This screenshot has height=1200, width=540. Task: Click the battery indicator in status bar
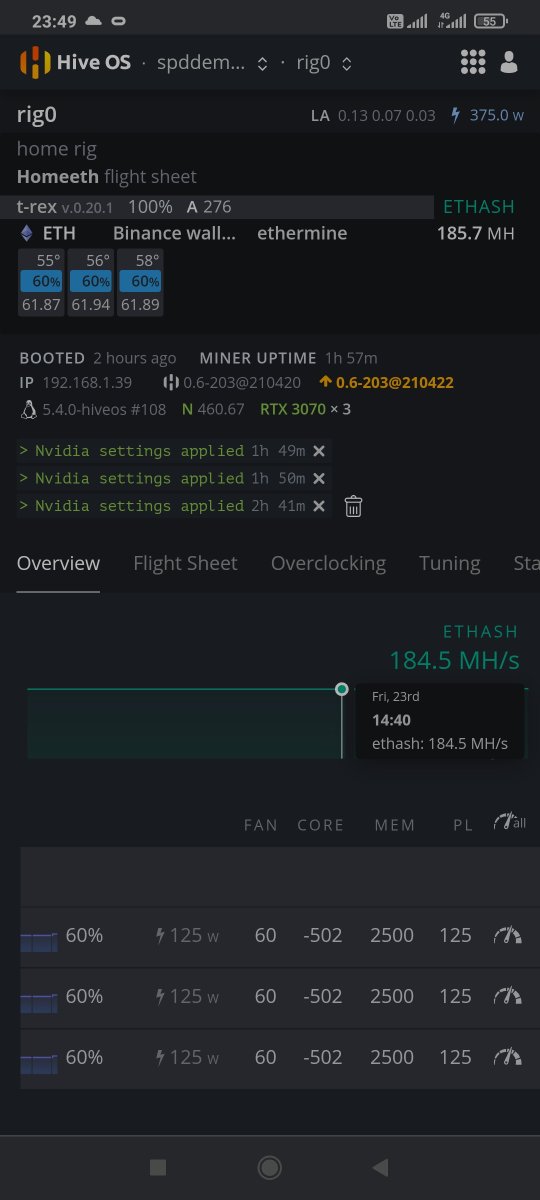[x=490, y=21]
